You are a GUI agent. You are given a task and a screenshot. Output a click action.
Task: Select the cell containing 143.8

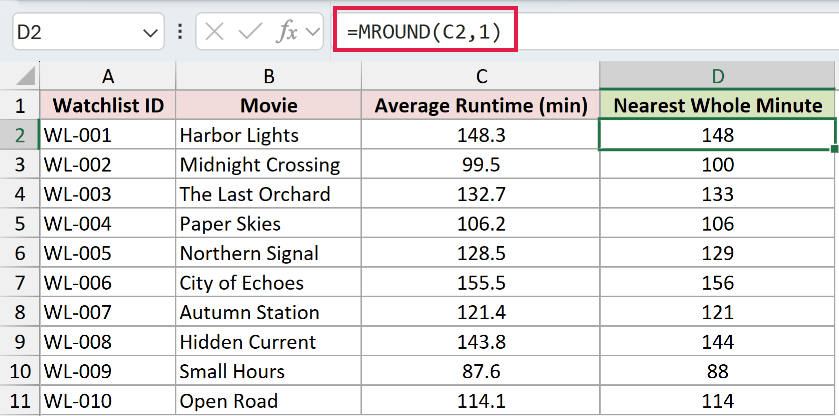(x=481, y=341)
